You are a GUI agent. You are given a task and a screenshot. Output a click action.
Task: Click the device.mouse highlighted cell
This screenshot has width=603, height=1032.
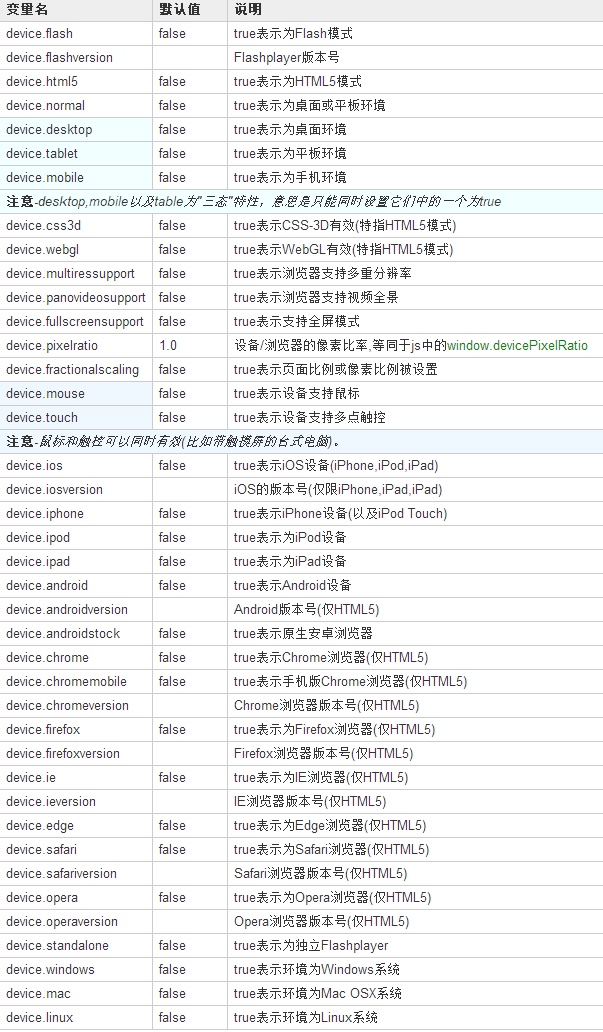[x=76, y=394]
